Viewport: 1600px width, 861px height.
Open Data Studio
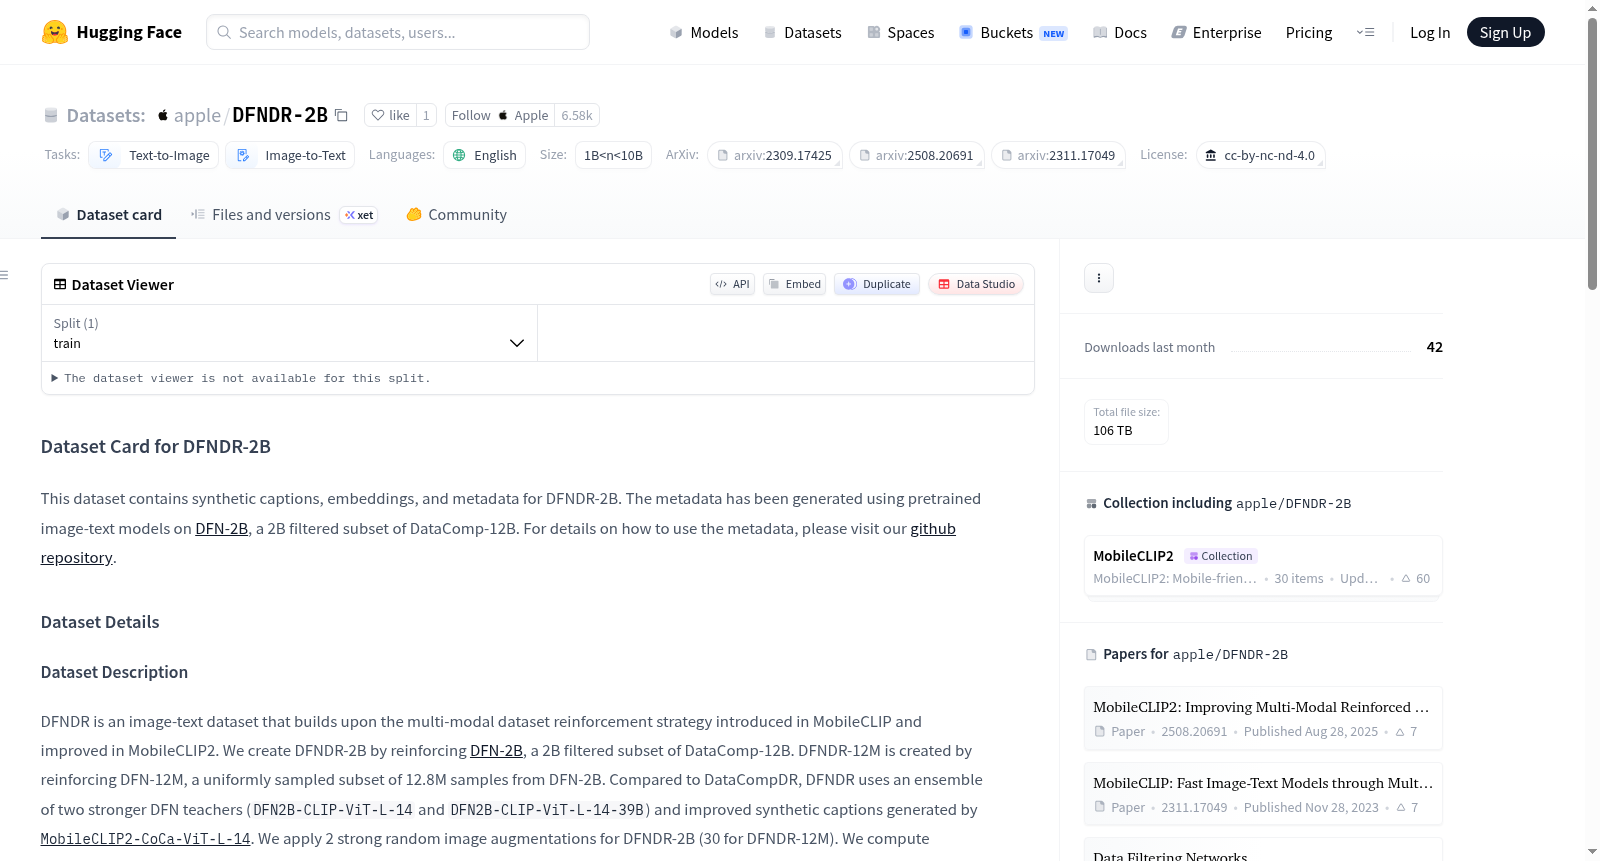pyautogui.click(x=976, y=284)
